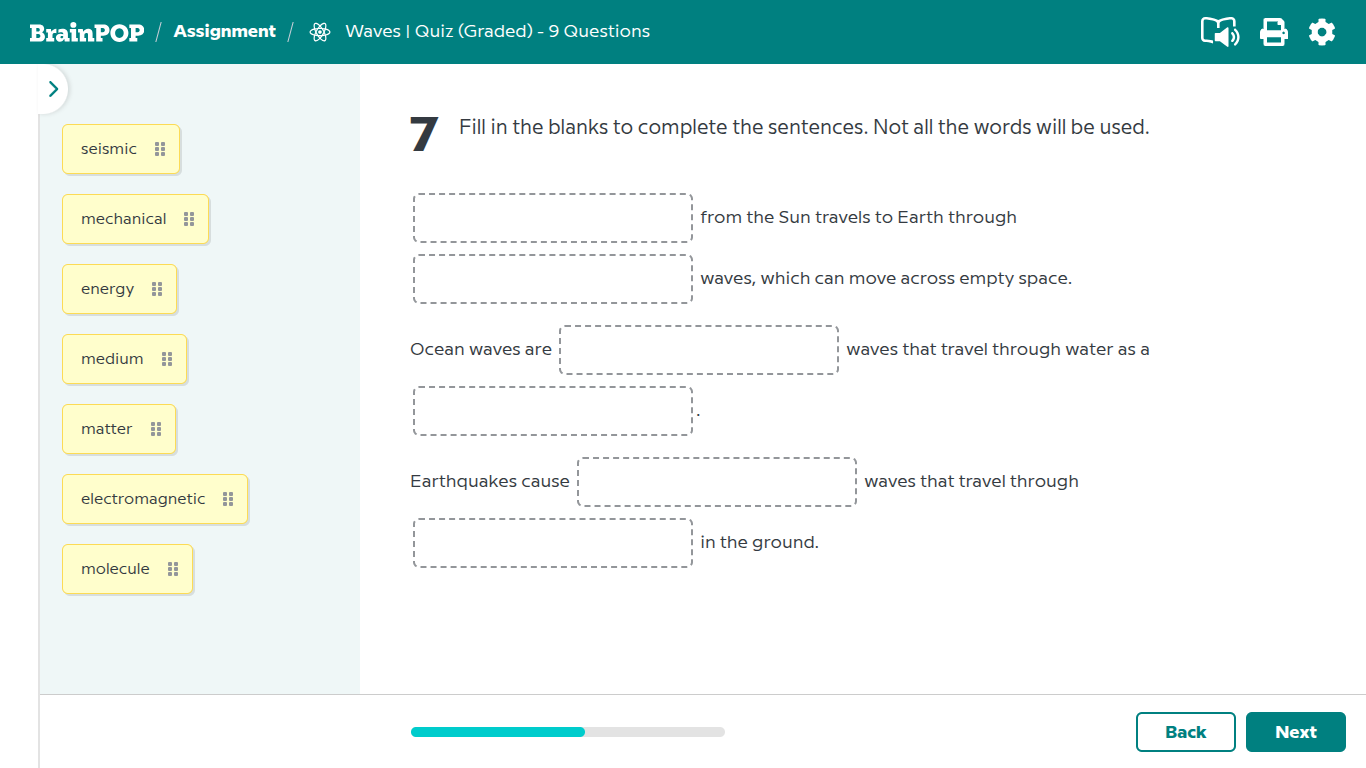Click the drag handle on the electromagnetic tile
The height and width of the screenshot is (768, 1366).
coord(227,498)
